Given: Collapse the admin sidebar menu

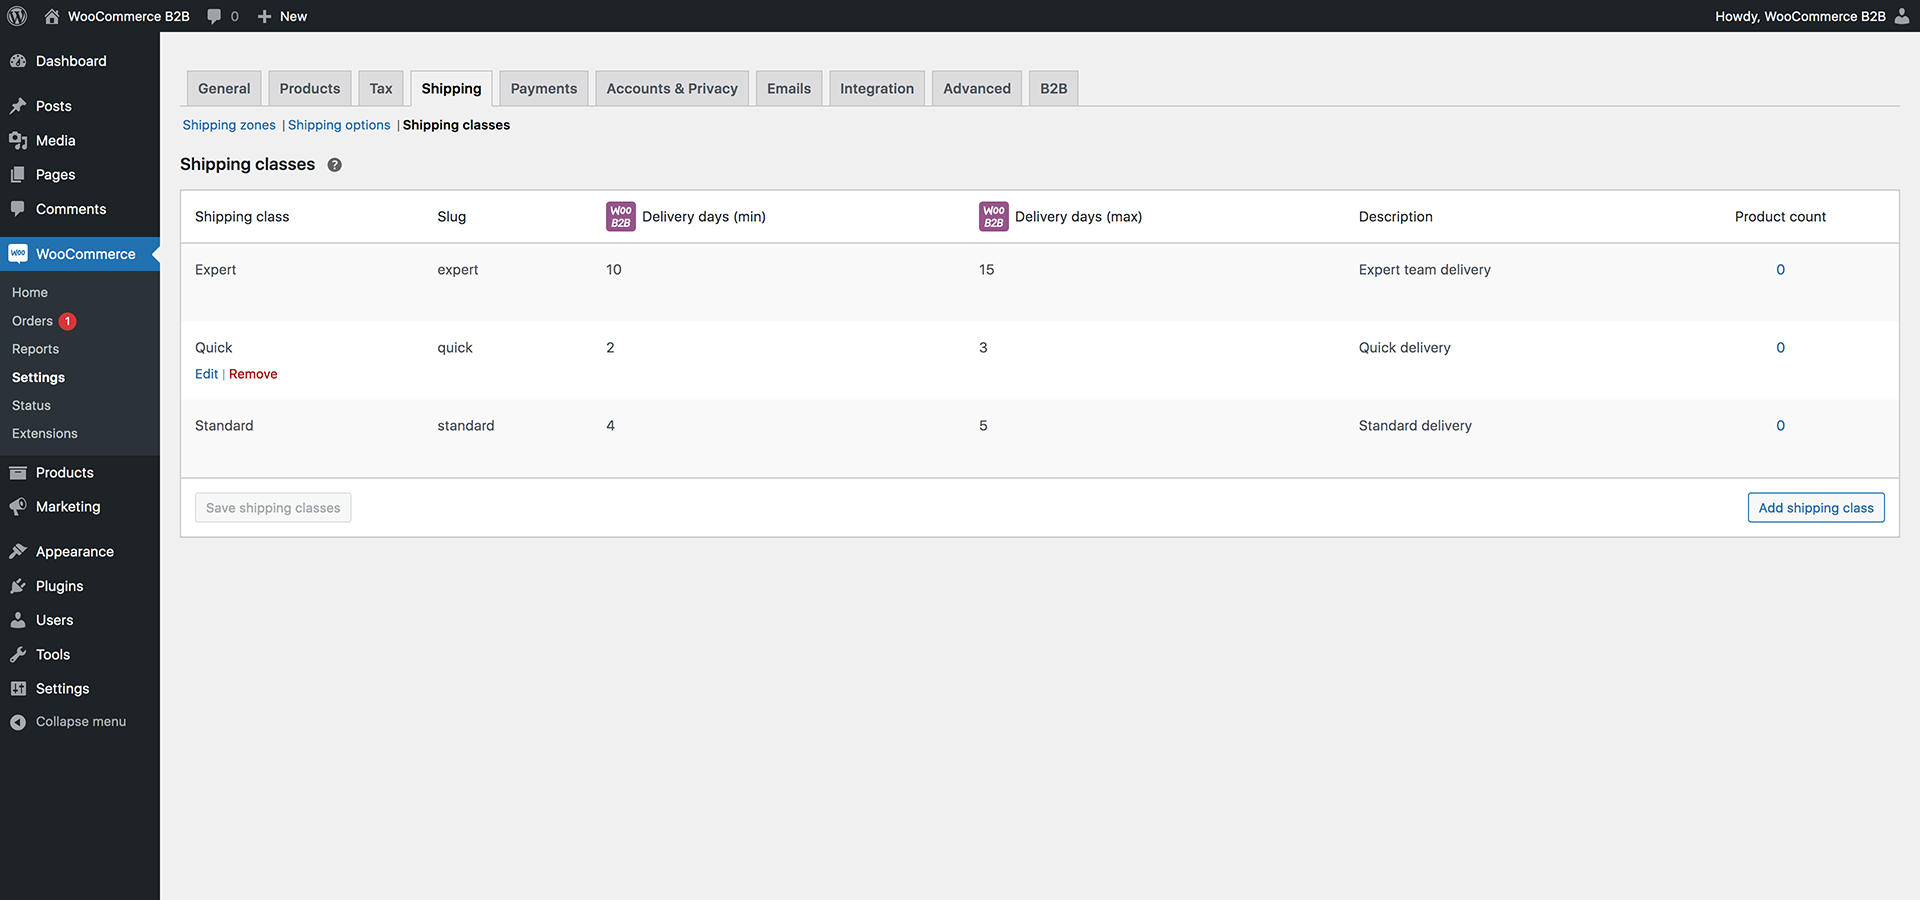Looking at the screenshot, I should point(68,722).
